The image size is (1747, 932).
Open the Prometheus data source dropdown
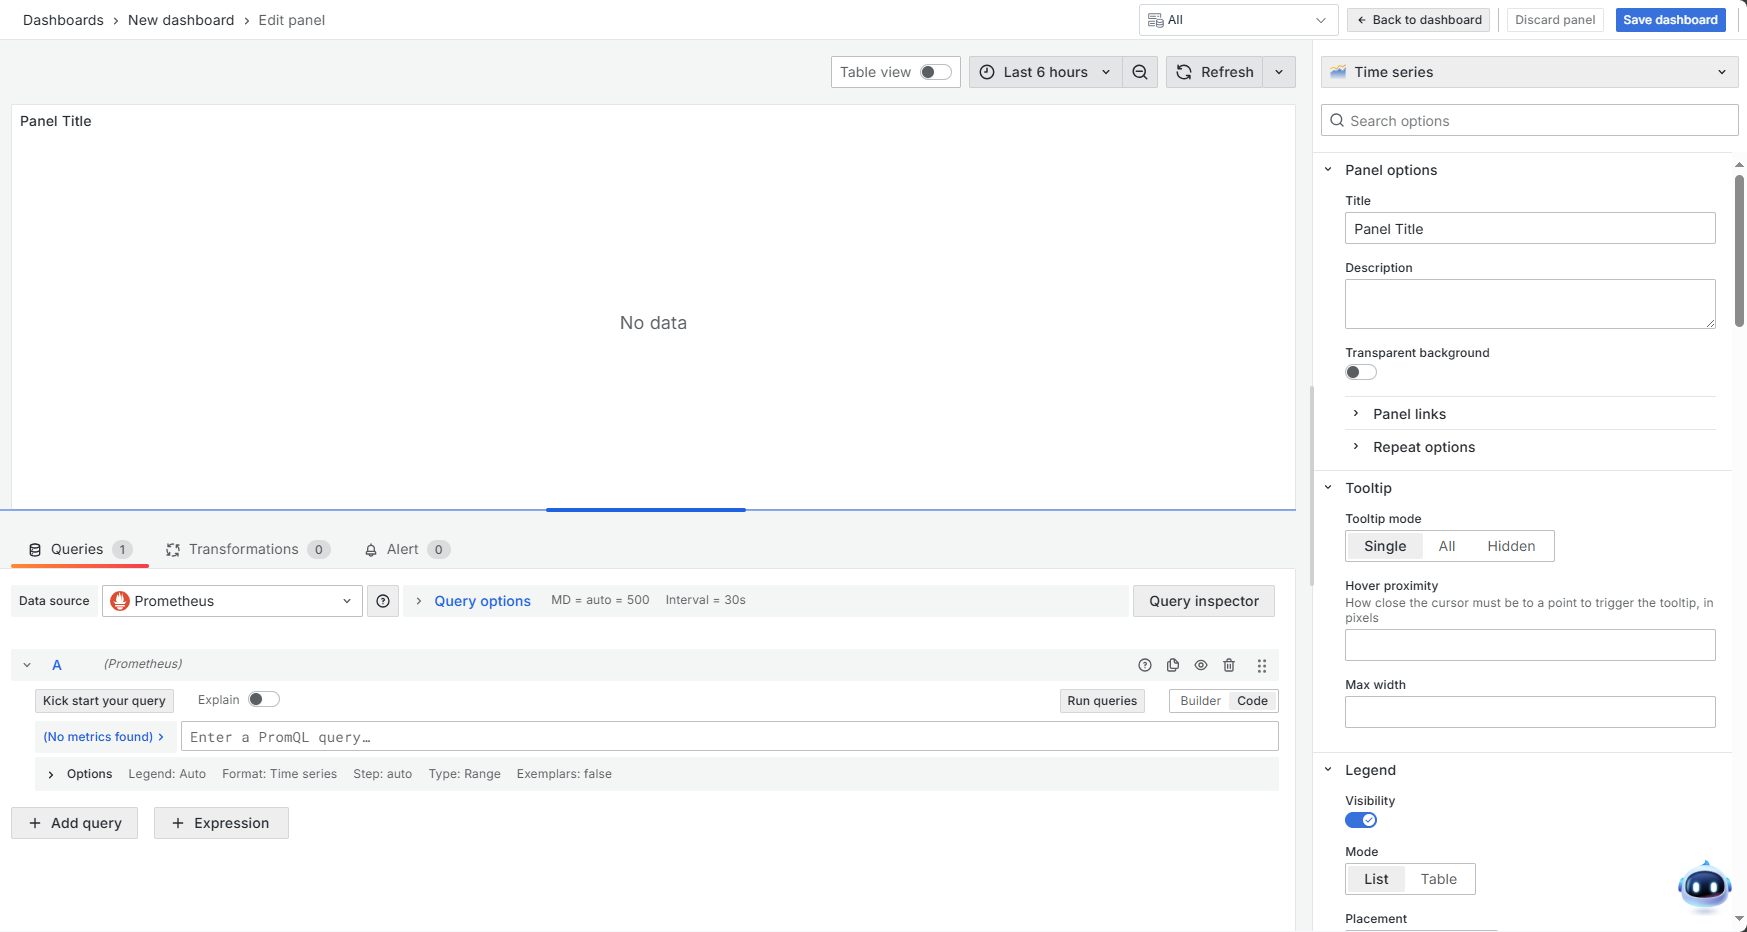click(232, 601)
